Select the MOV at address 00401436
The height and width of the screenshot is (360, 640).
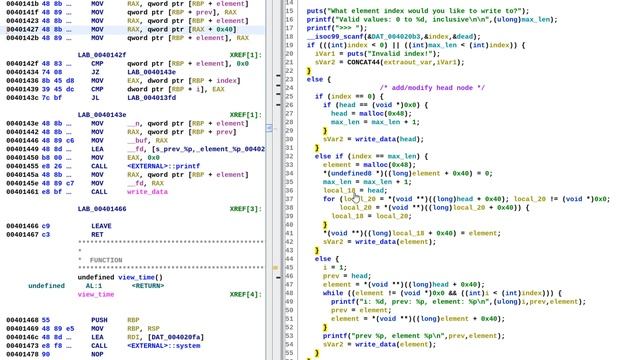point(123,81)
